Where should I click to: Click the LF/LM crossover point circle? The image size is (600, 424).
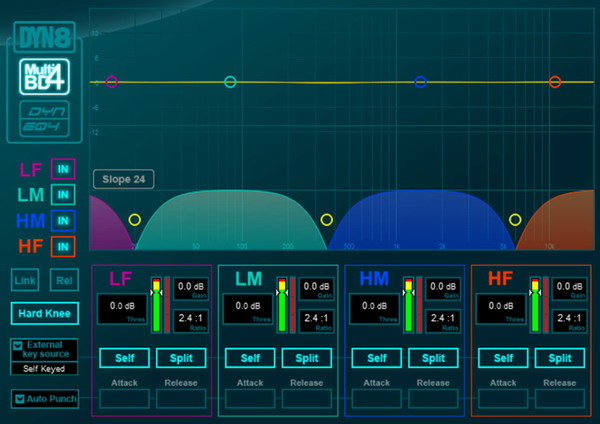(x=135, y=219)
